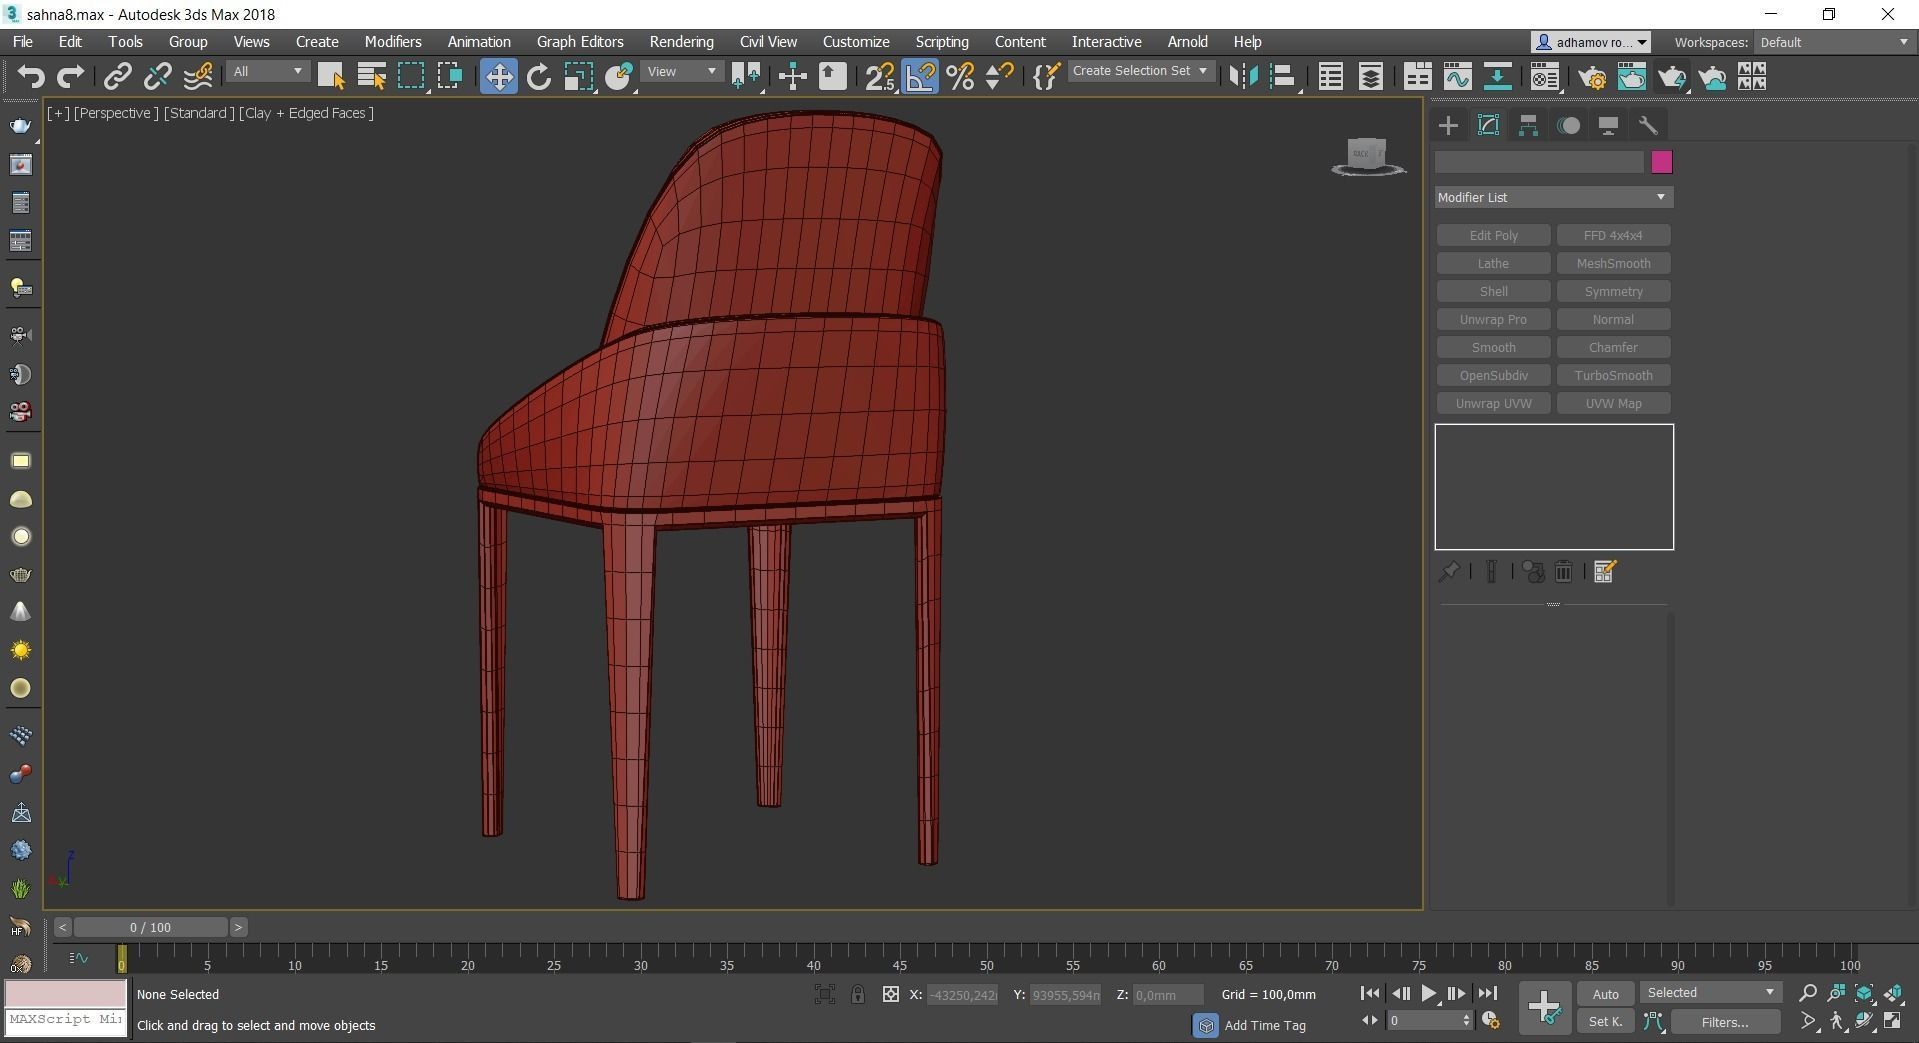Select the Select and Link tool

118,77
